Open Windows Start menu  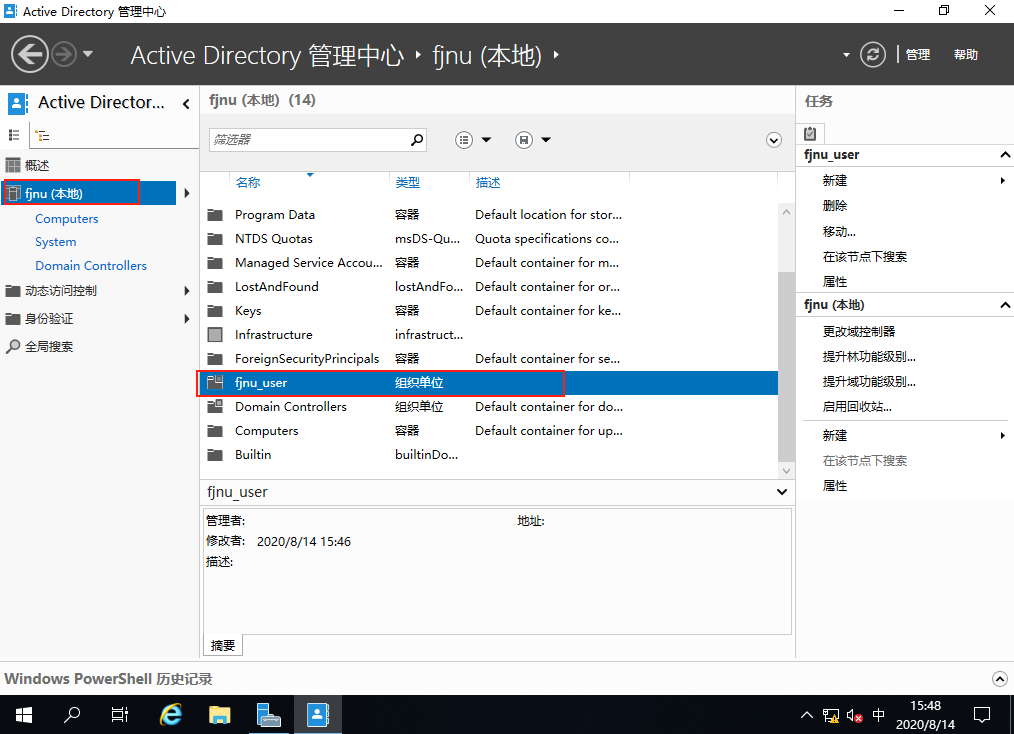click(23, 715)
